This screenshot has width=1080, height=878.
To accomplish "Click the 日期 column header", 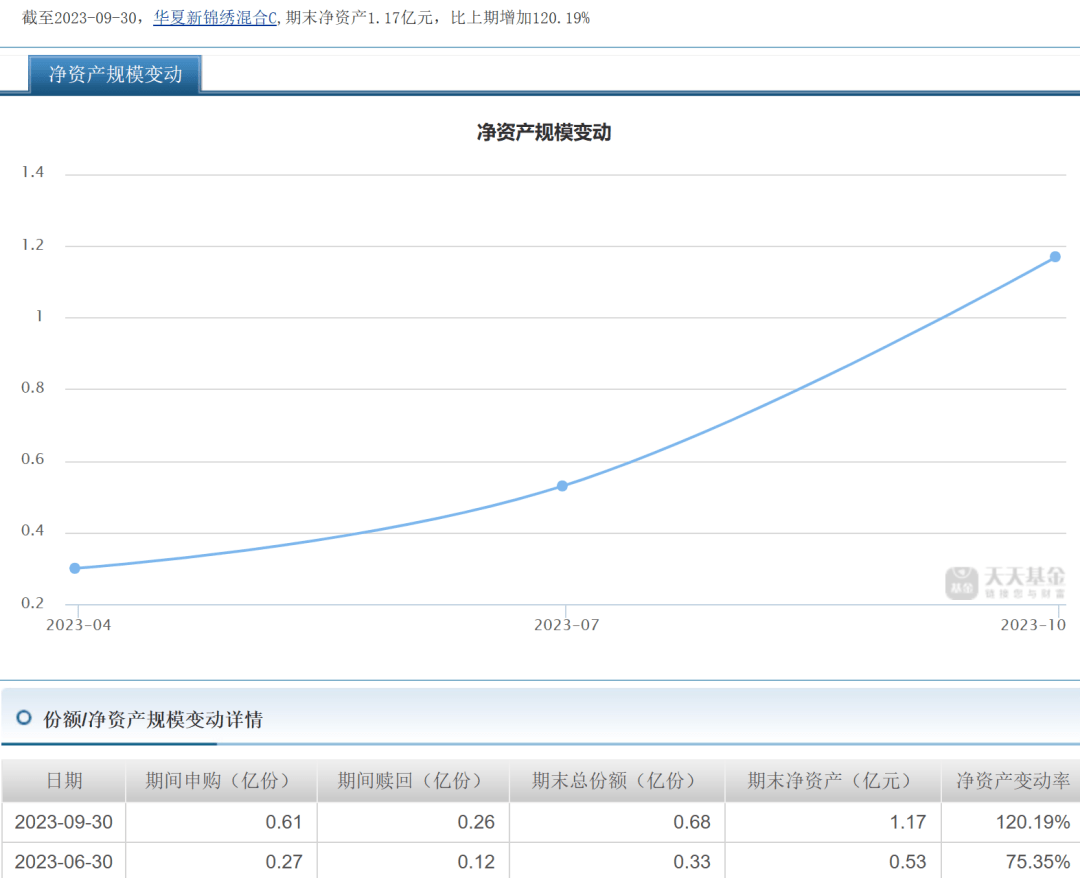I will (64, 781).
